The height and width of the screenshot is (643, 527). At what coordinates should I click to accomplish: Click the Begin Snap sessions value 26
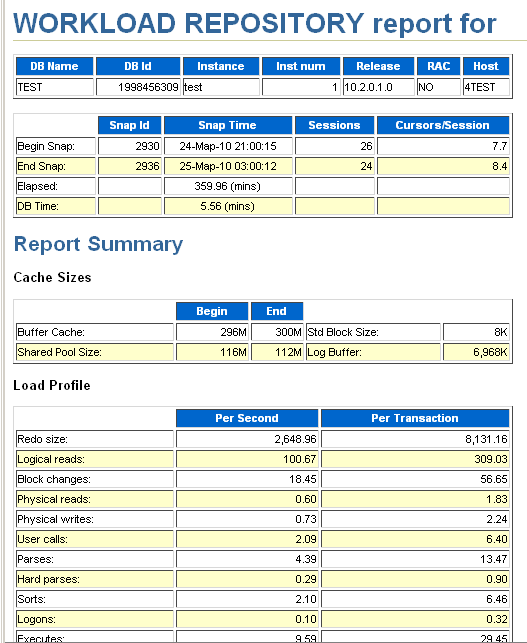pyautogui.click(x=335, y=146)
